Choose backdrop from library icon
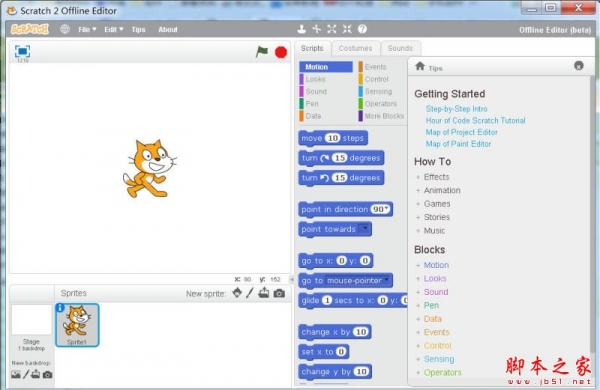Screen dimensions: 600x390 pyautogui.click(x=16, y=374)
